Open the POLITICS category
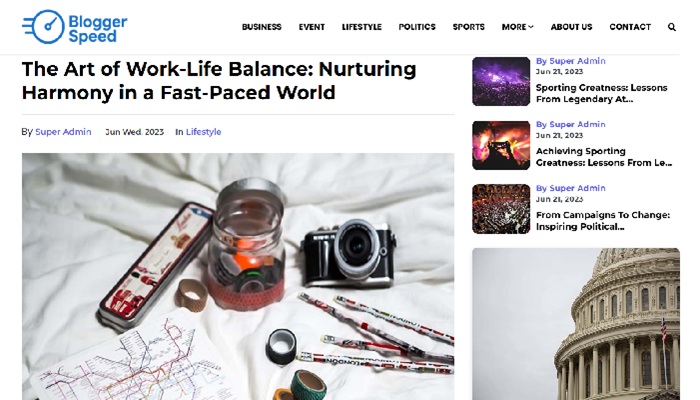Viewport: 700px width, 400px height. (417, 27)
